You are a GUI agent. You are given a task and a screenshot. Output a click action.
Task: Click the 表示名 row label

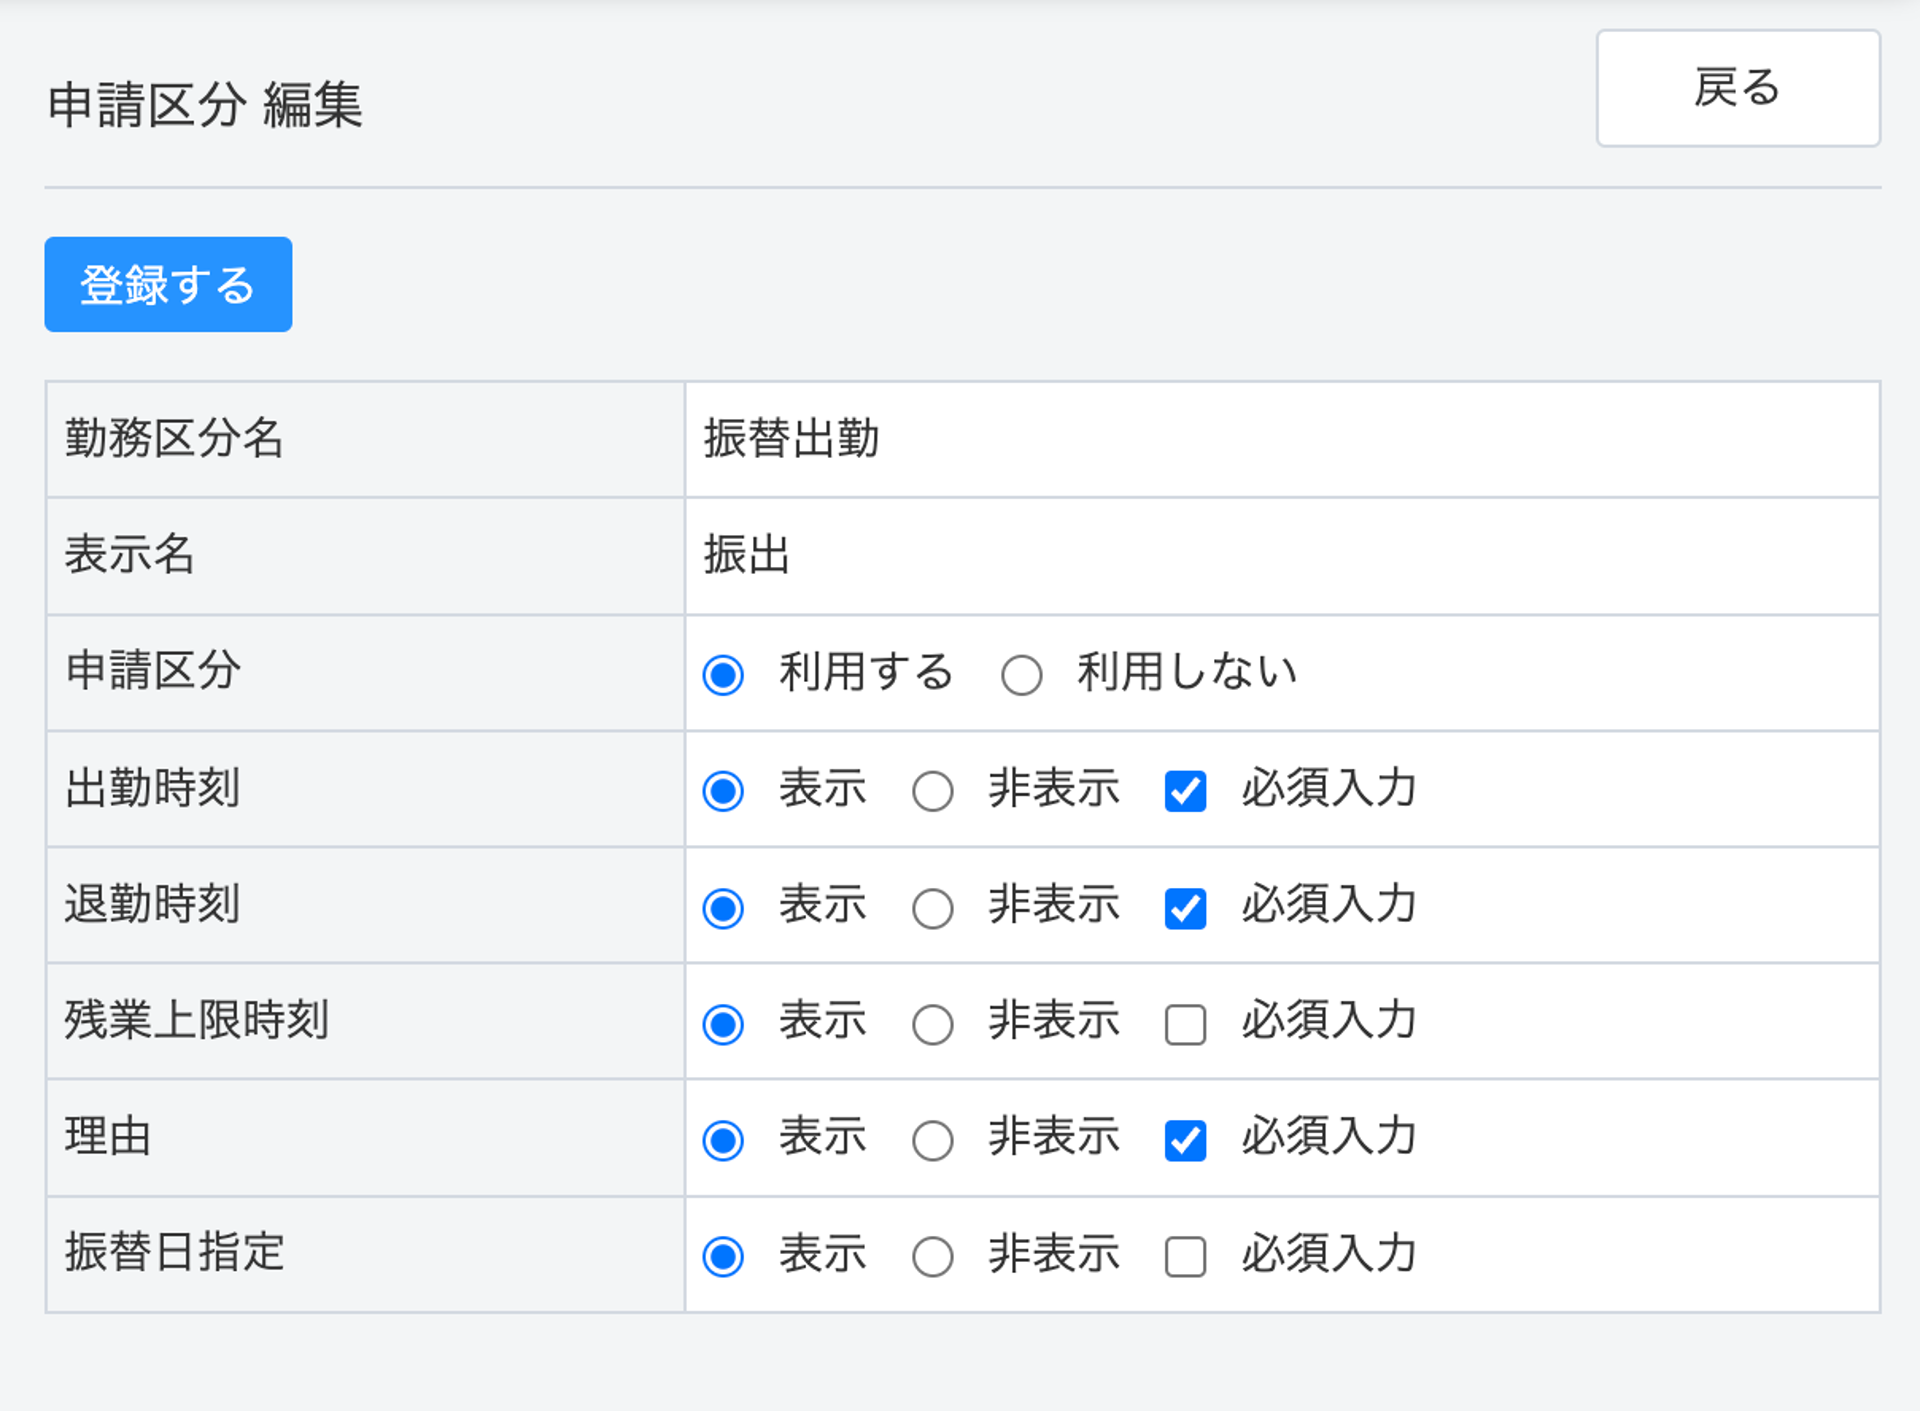point(130,554)
